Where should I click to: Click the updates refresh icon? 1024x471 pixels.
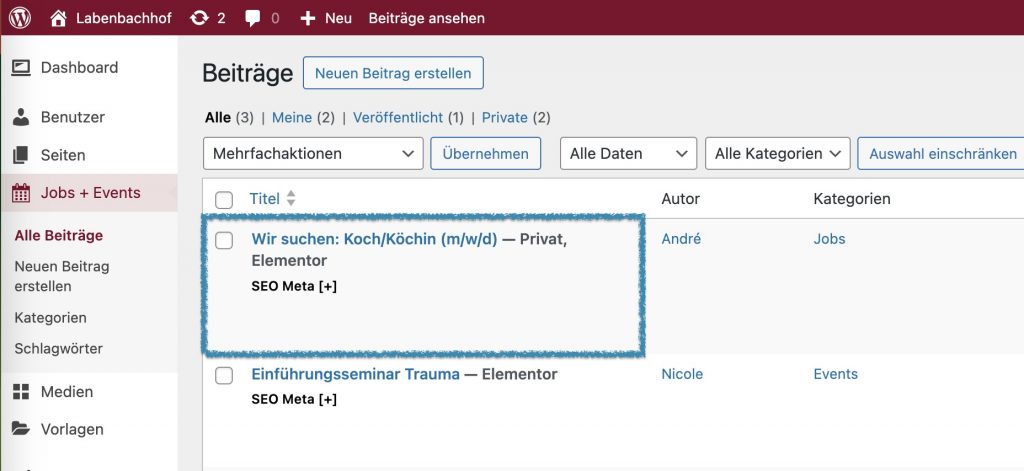200,18
